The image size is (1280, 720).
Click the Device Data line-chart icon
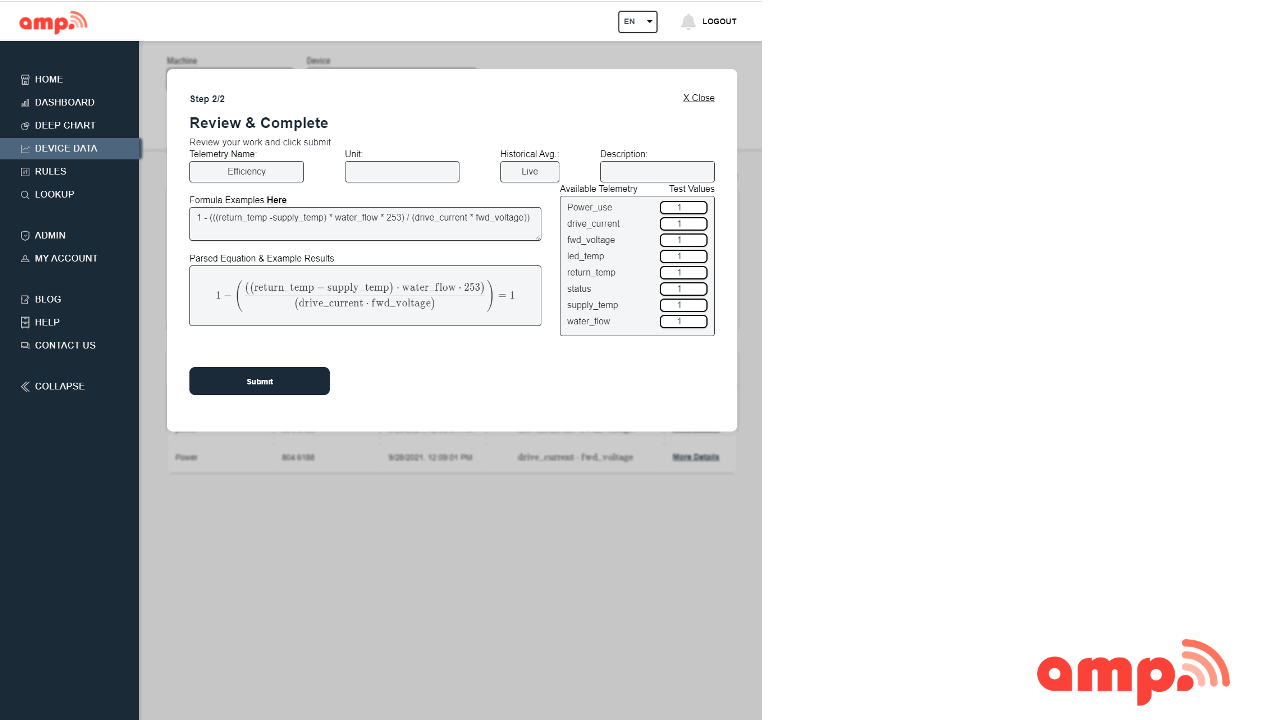pos(25,149)
